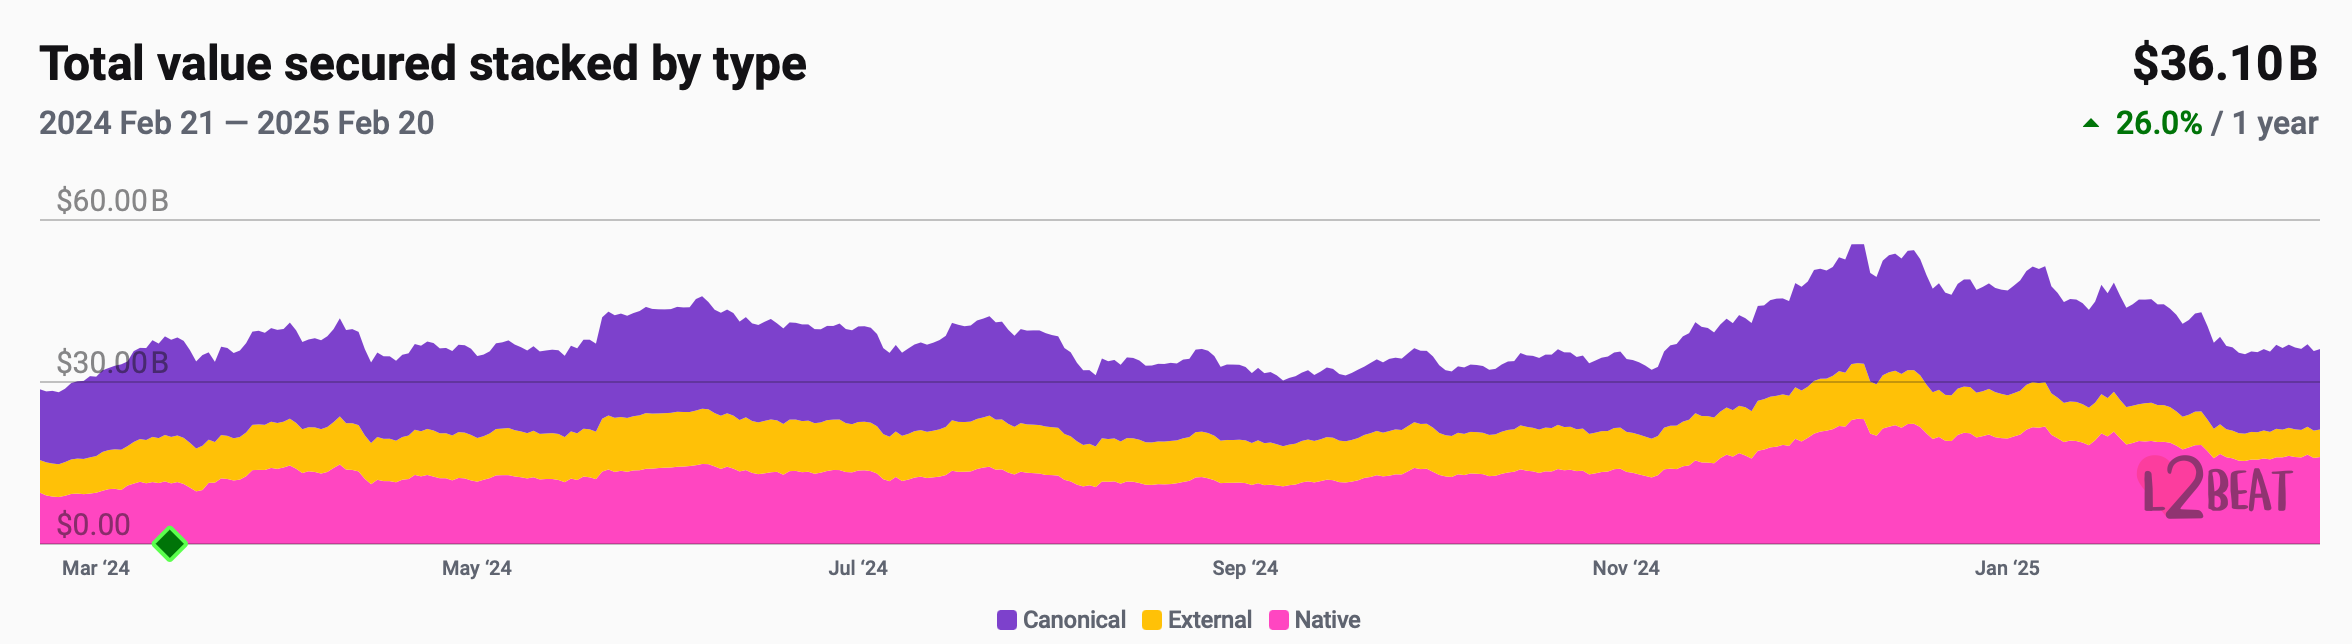
Task: Click the $36.10B total value
Action: tap(2224, 64)
